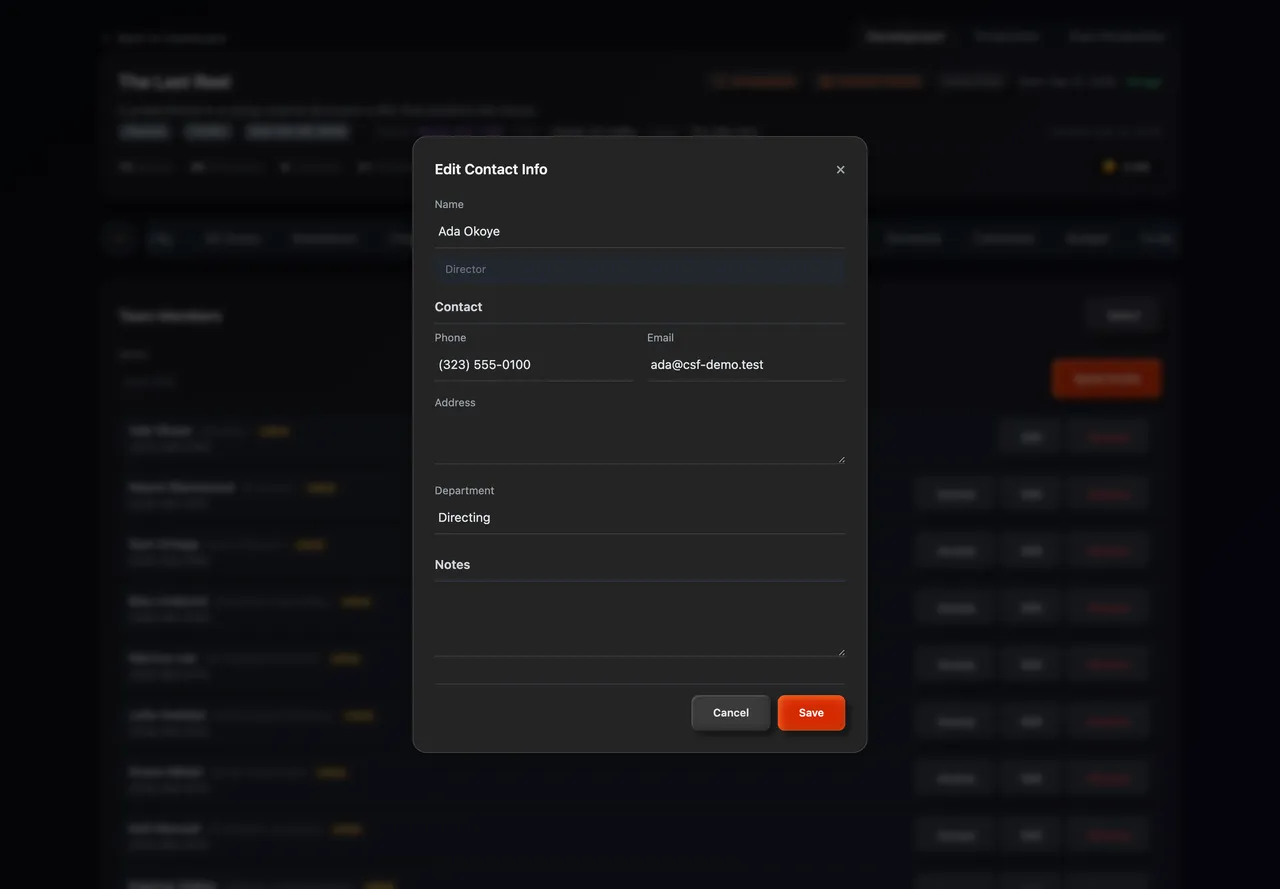The image size is (1280, 889).
Task: Click the Director role field
Action: pos(639,269)
